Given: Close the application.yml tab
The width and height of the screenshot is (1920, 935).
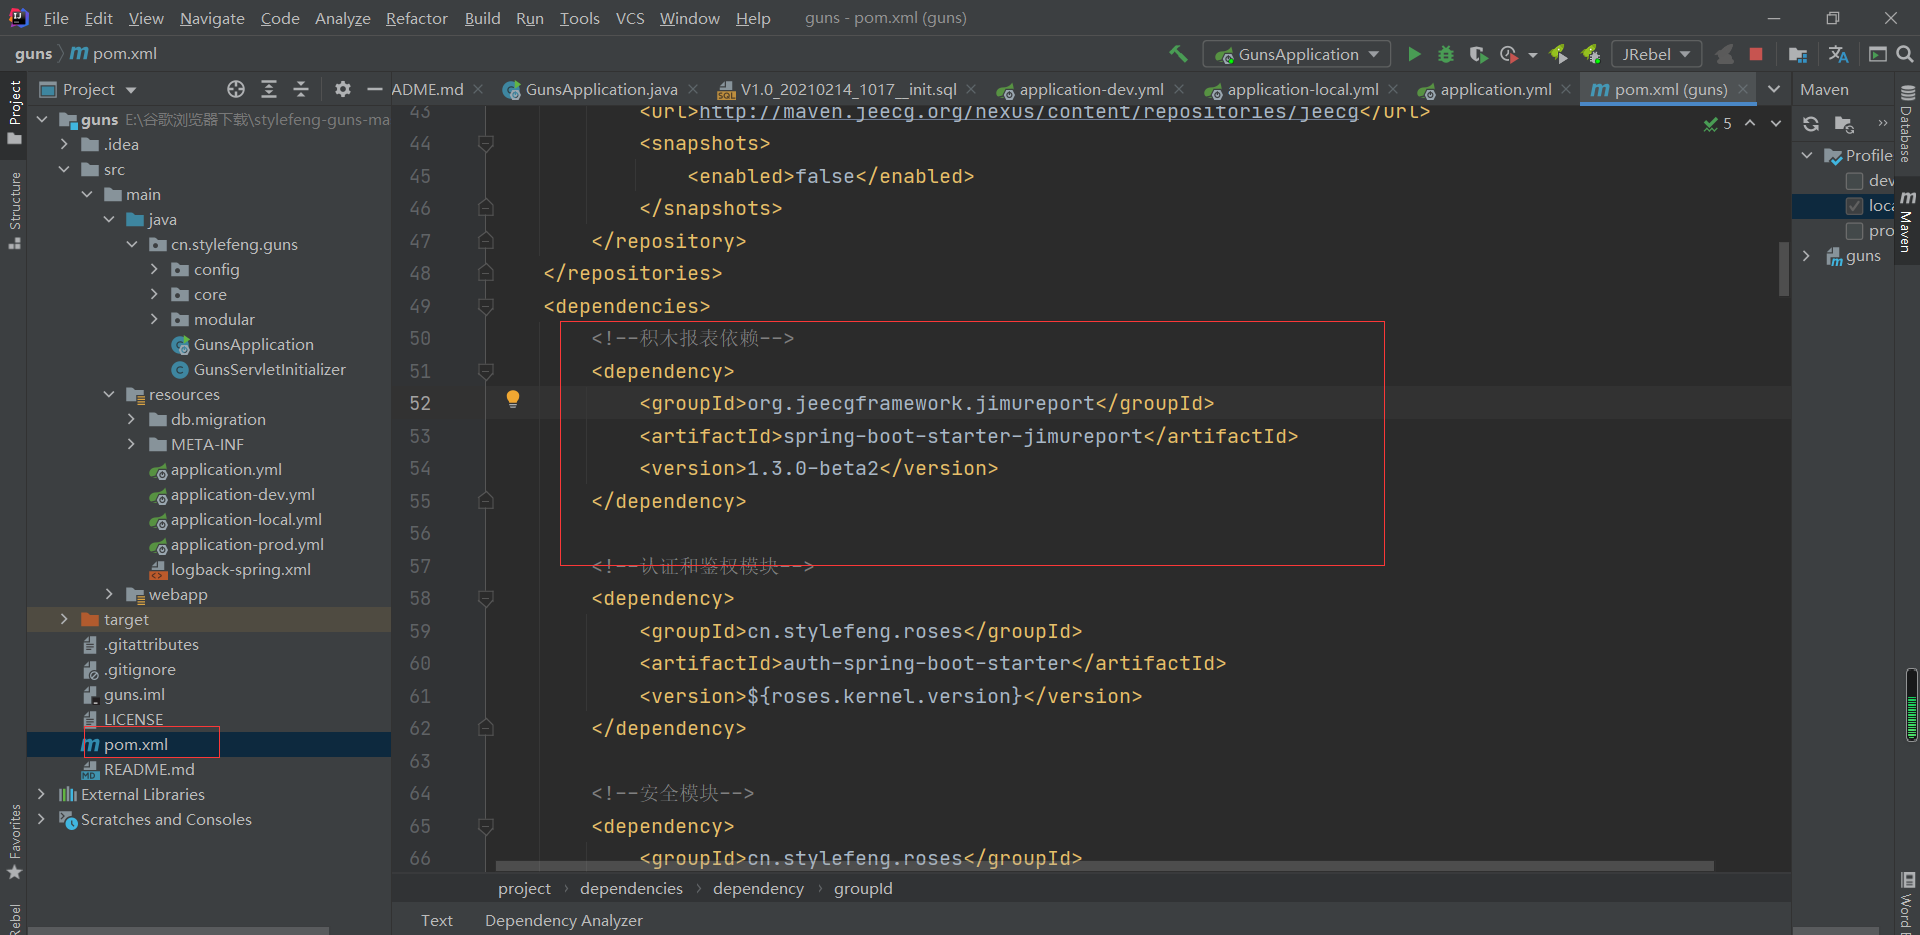Looking at the screenshot, I should [x=1566, y=89].
